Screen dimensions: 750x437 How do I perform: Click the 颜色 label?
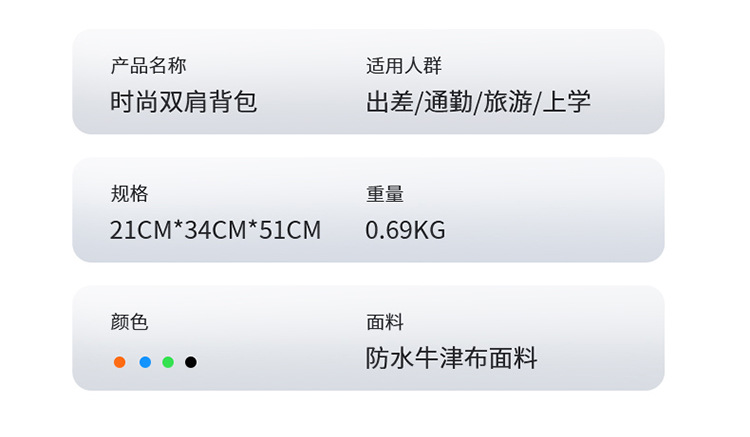click(x=129, y=322)
